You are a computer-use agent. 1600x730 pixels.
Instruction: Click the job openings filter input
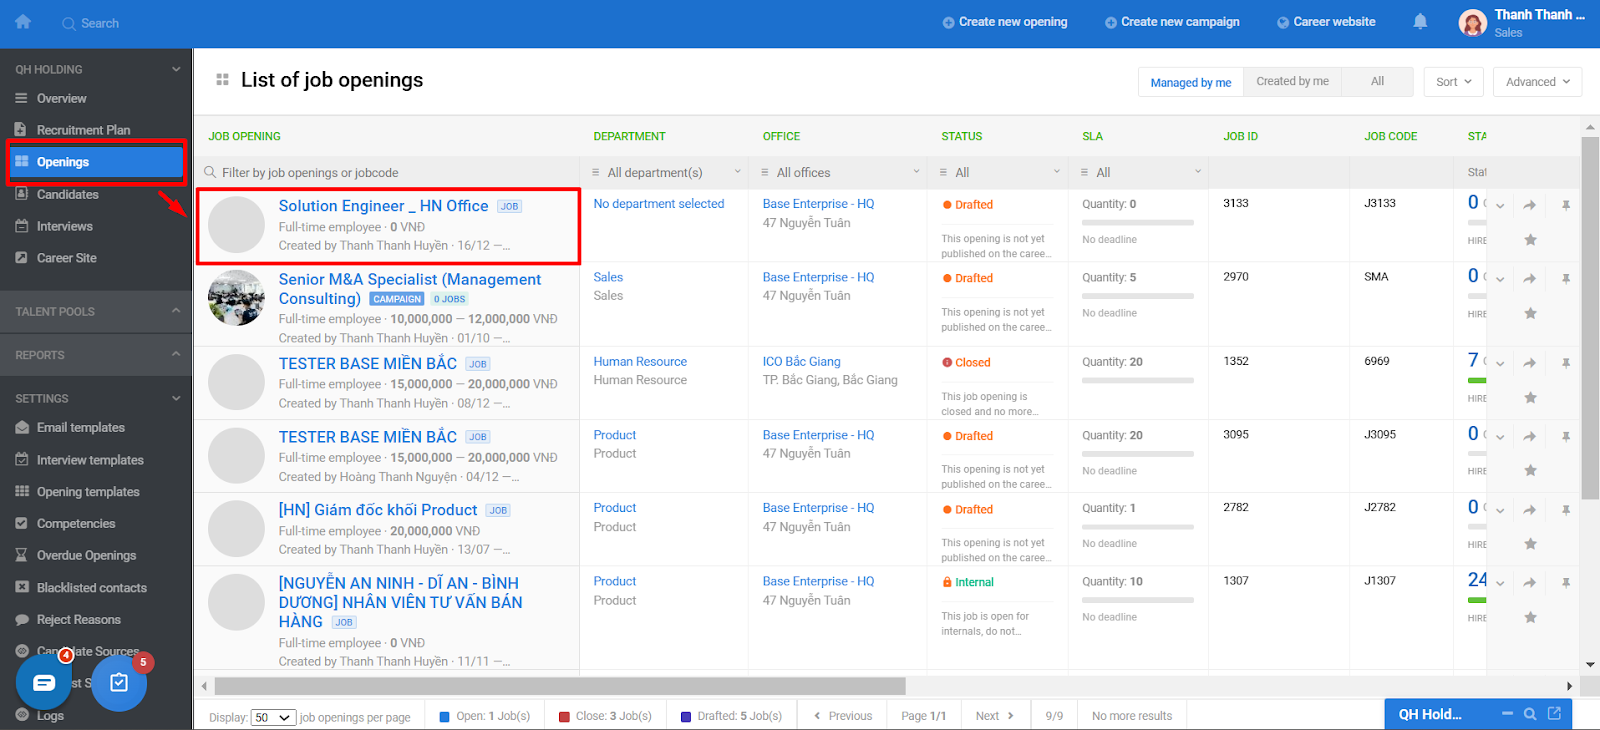(388, 173)
